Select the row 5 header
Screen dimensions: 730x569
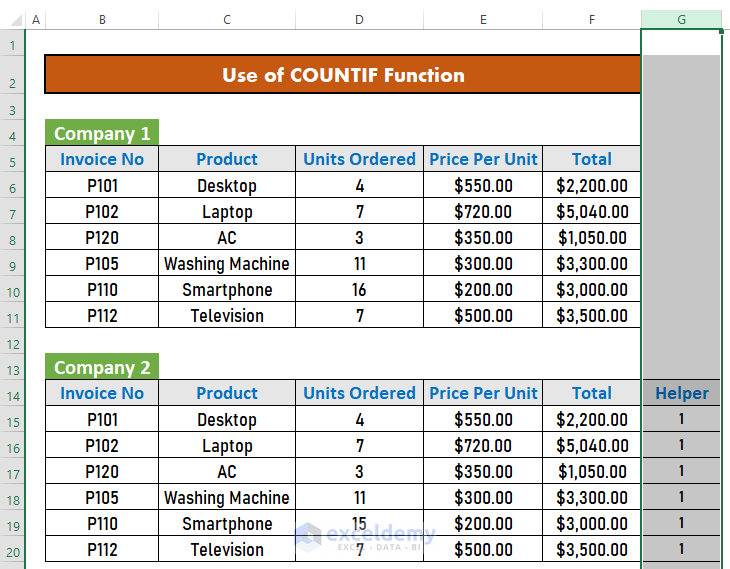pyautogui.click(x=12, y=160)
